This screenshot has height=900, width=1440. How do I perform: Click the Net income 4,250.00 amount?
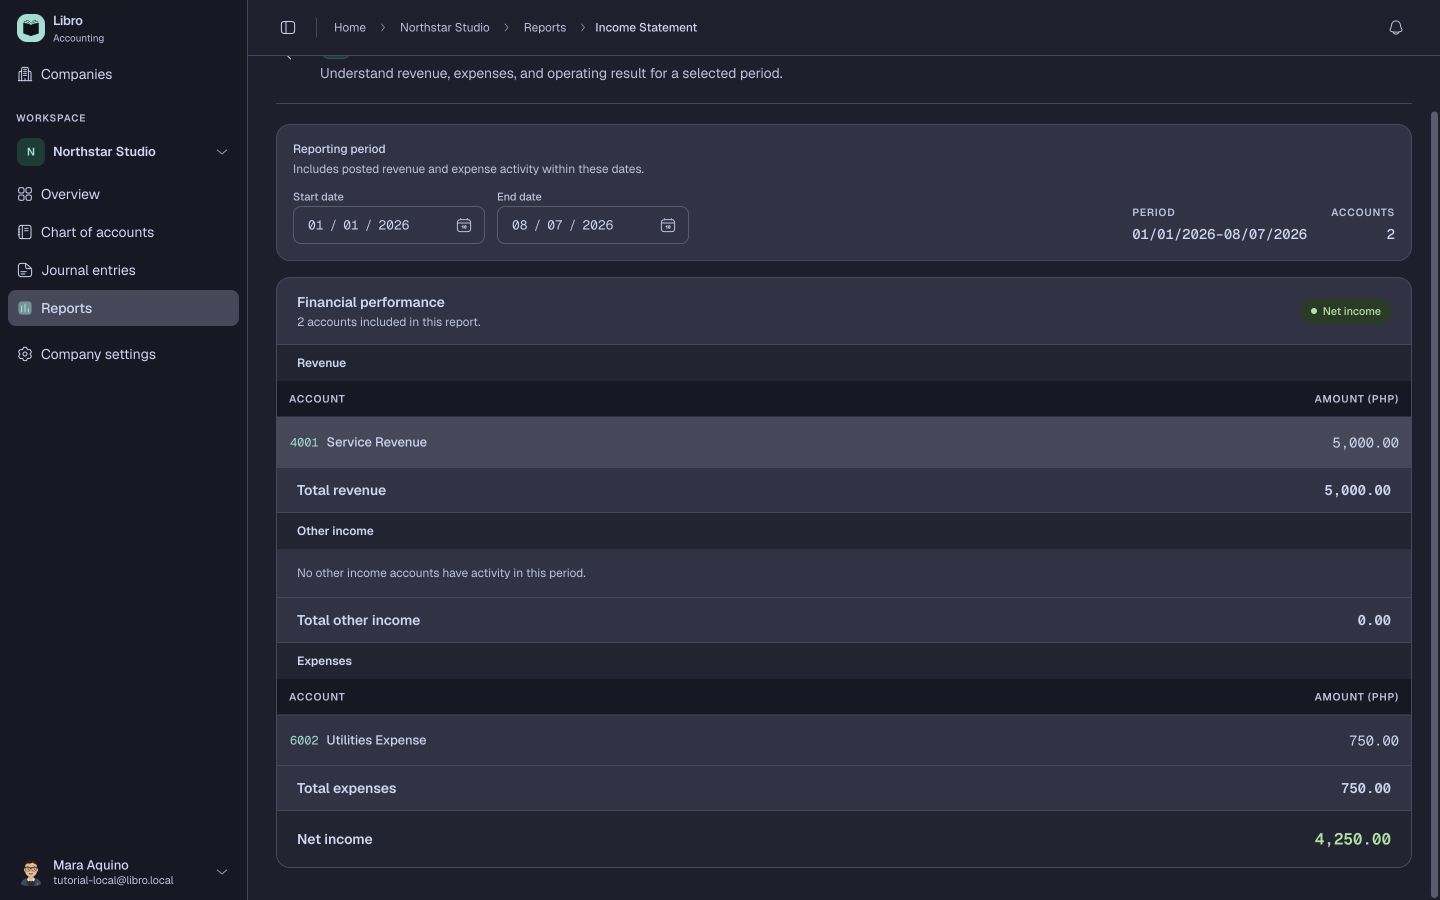(x=1352, y=840)
